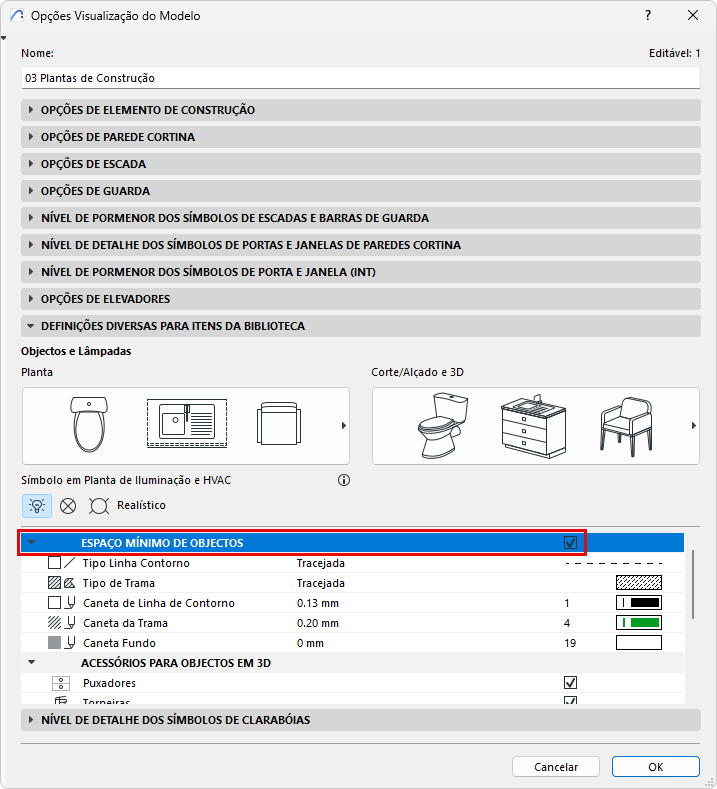Click the settings list vertical scrollbar
This screenshot has width=717, height=789.
pyautogui.click(x=693, y=584)
